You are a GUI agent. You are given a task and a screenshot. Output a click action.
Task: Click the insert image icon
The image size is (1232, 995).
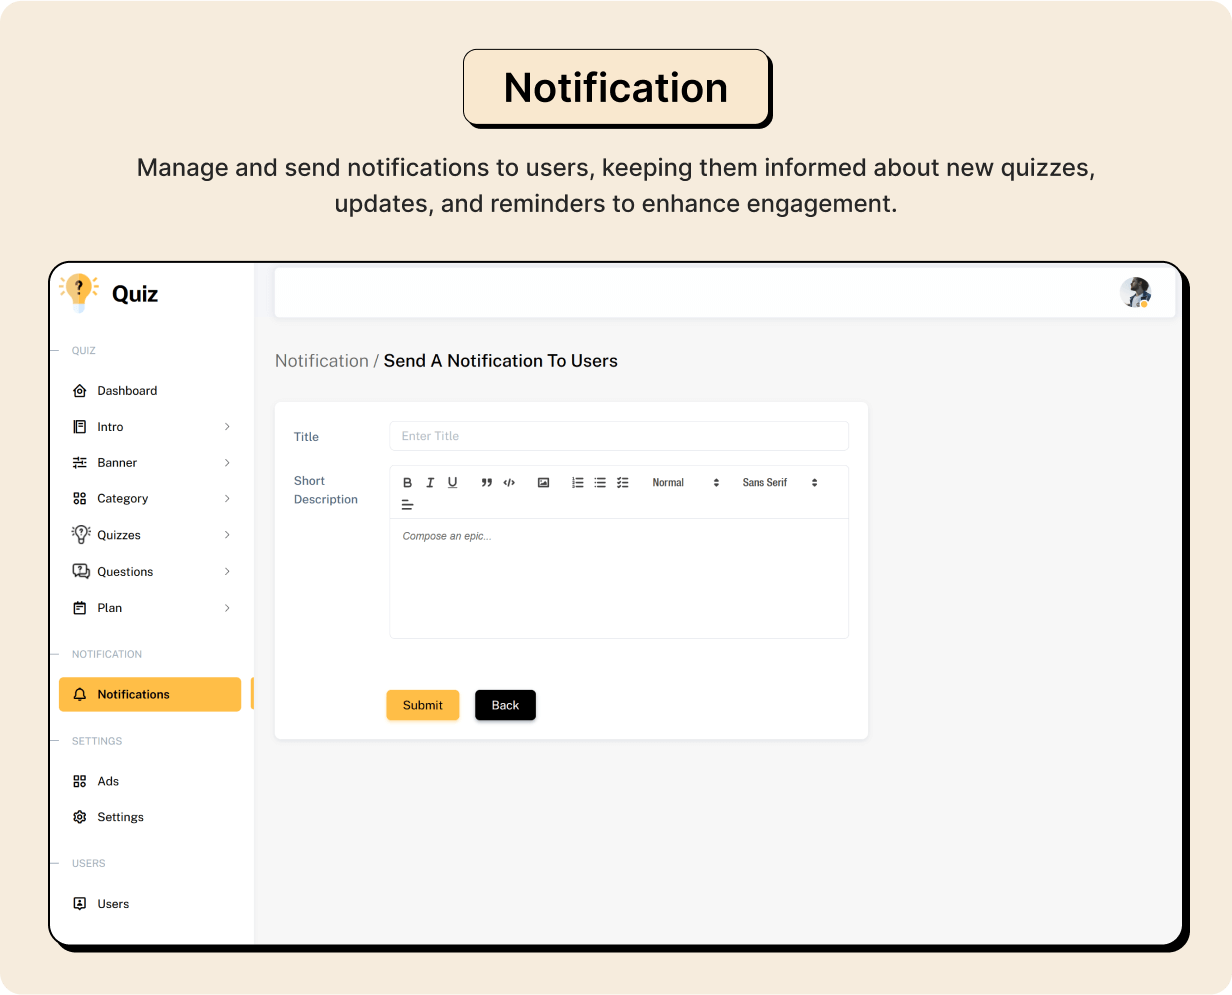pyautogui.click(x=543, y=483)
